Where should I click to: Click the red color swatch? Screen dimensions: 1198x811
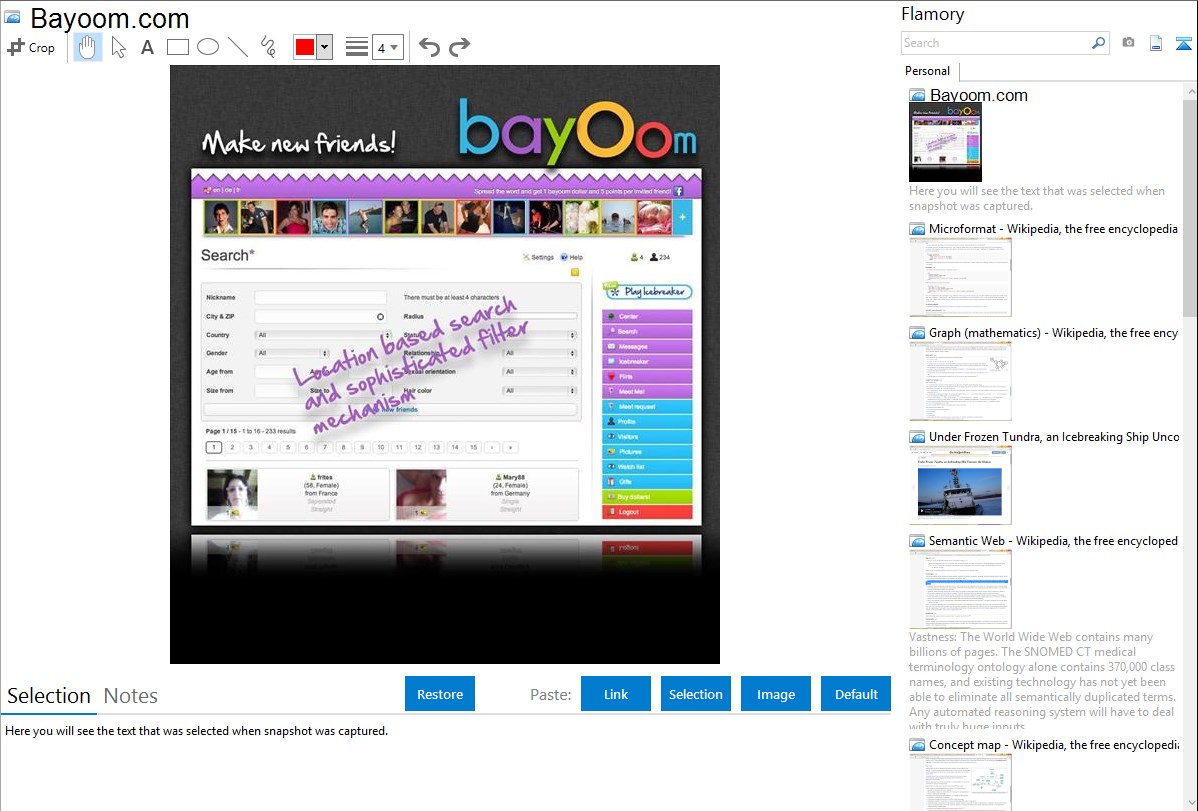(x=305, y=47)
